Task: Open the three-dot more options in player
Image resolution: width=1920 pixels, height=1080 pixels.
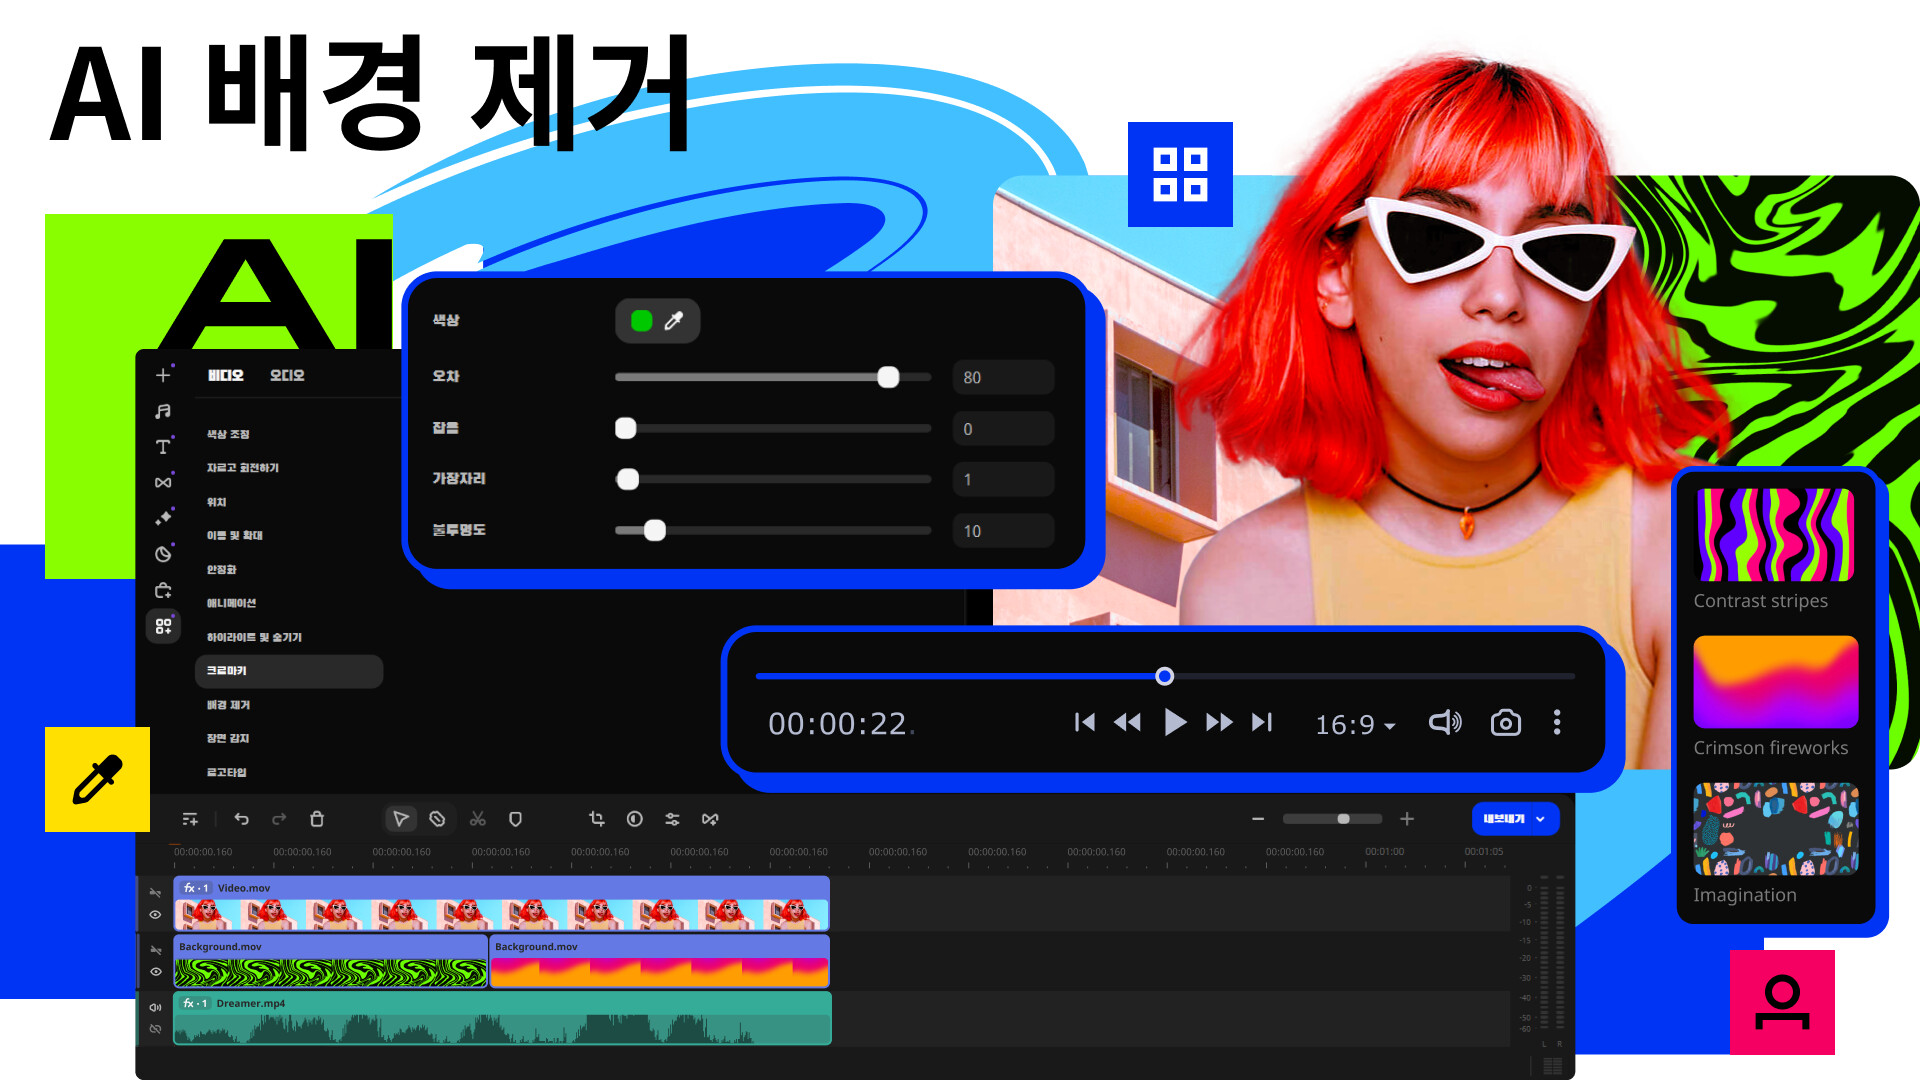Action: tap(1557, 722)
